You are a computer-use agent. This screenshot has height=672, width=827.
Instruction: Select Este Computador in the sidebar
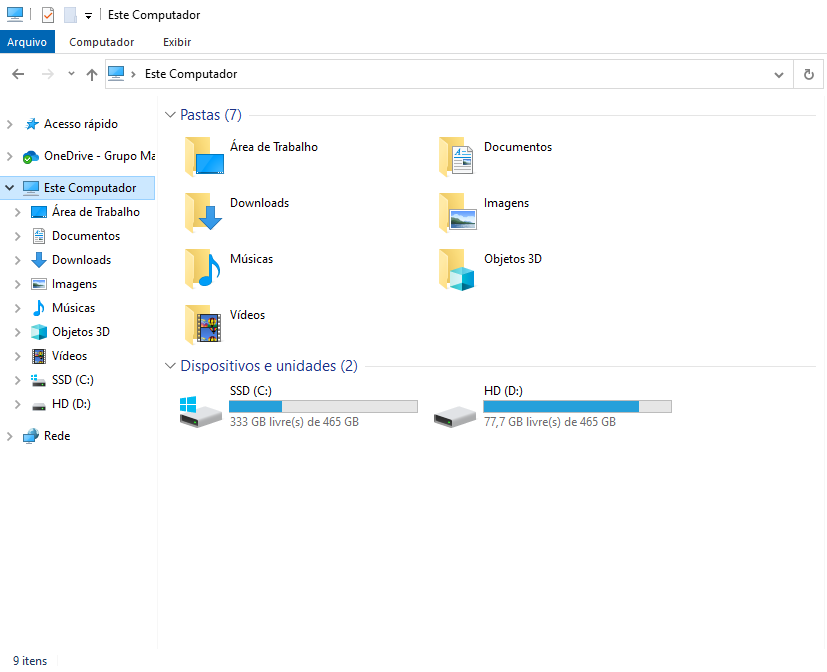[78, 188]
